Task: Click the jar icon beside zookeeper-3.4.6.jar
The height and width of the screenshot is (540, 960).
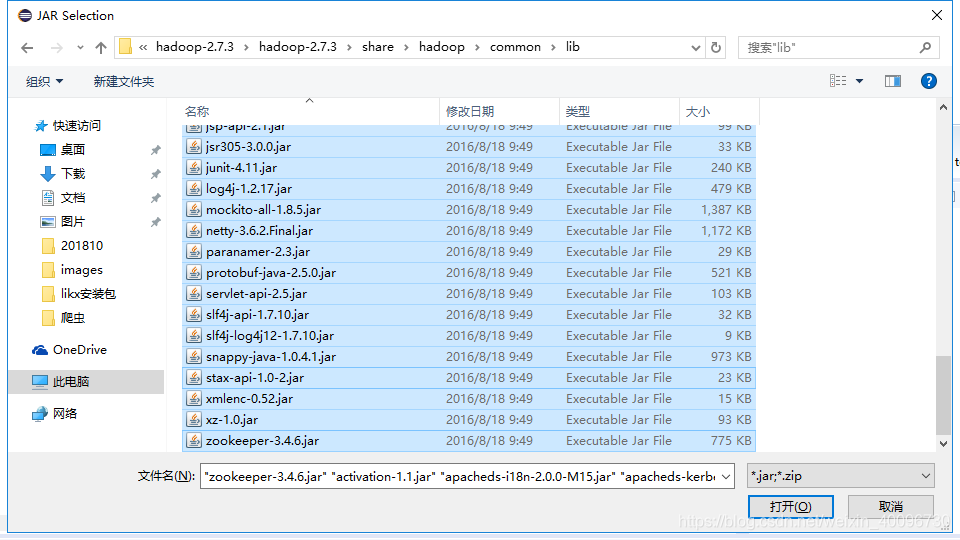Action: click(194, 441)
